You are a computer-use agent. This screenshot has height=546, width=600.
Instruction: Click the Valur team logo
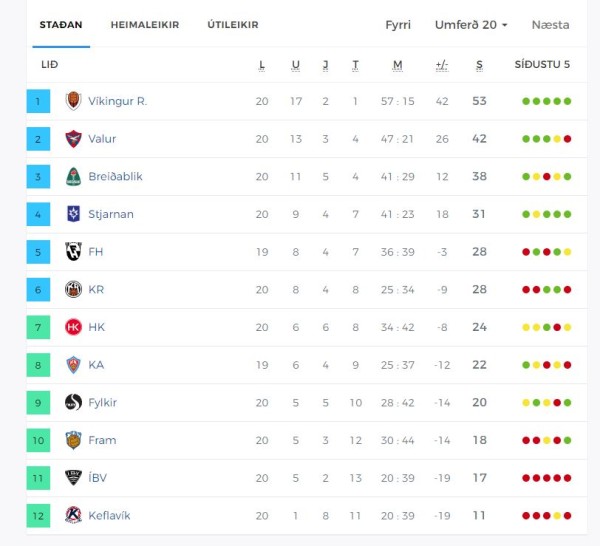coord(73,139)
